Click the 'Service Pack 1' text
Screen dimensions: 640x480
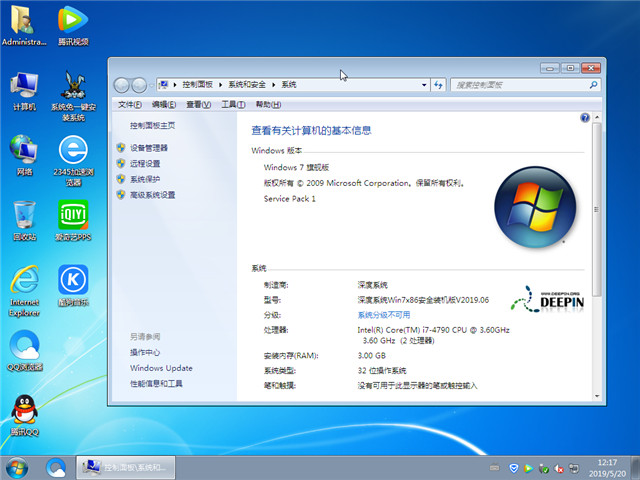pyautogui.click(x=289, y=199)
